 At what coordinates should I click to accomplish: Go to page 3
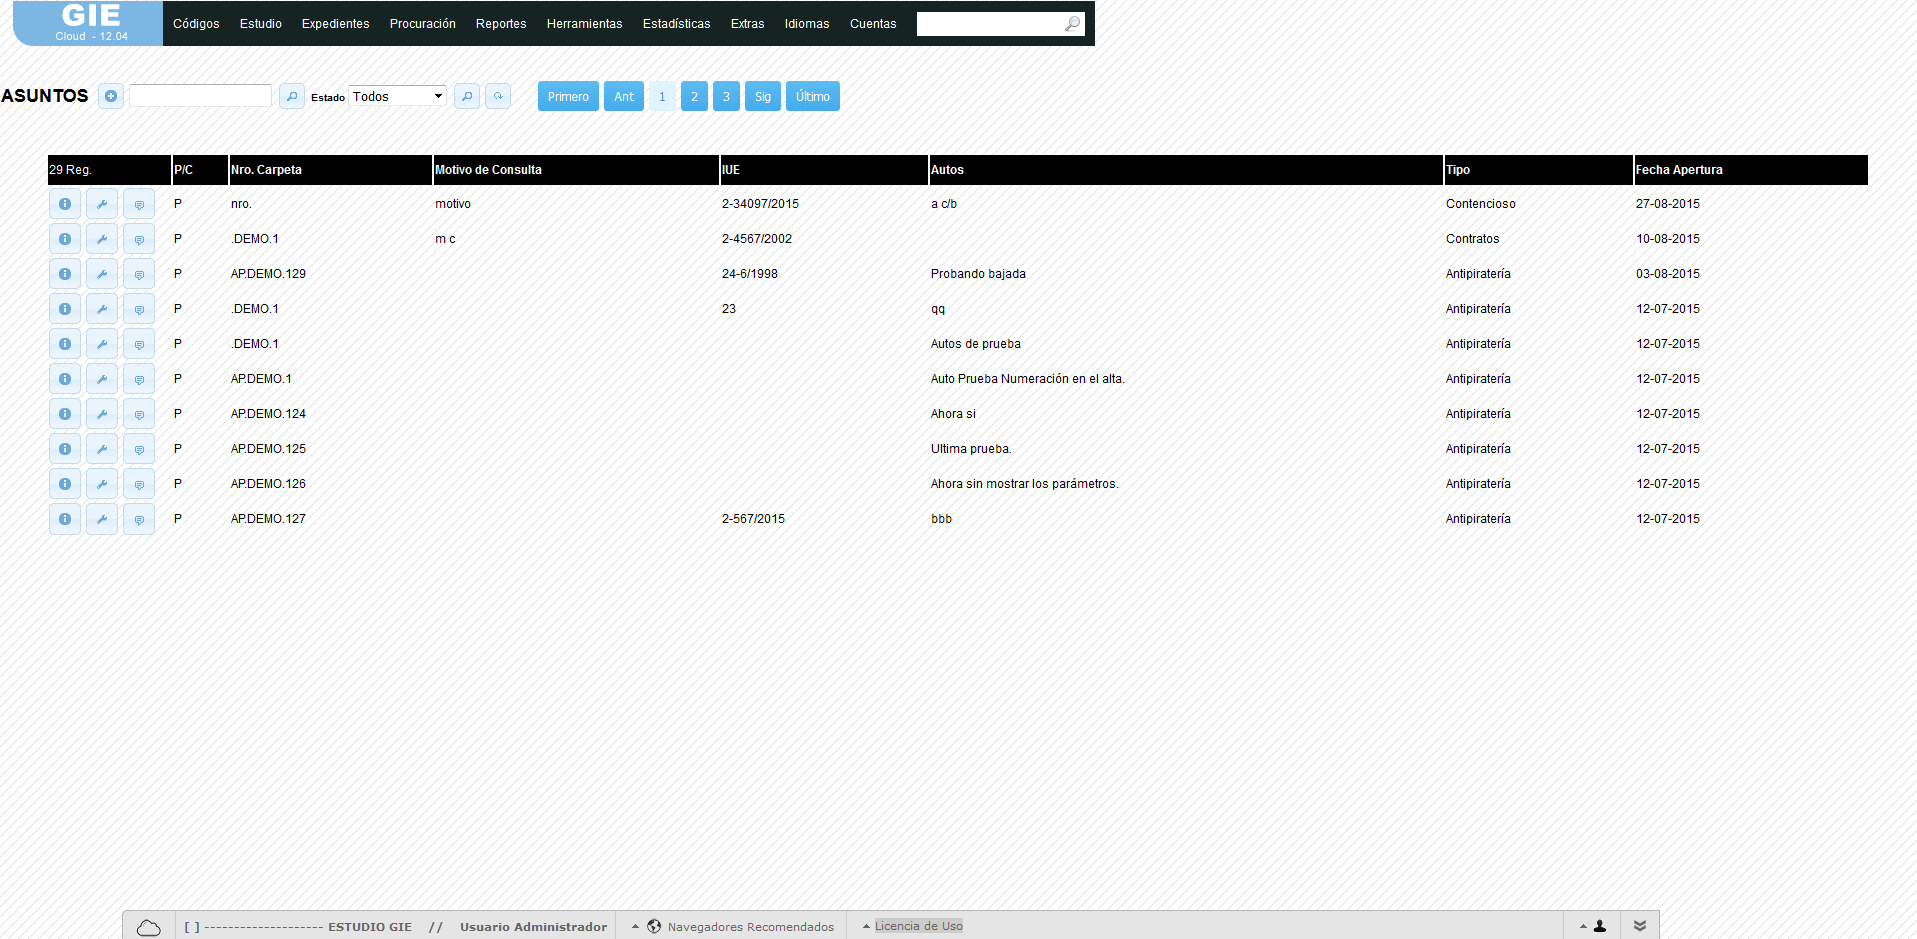(x=726, y=96)
